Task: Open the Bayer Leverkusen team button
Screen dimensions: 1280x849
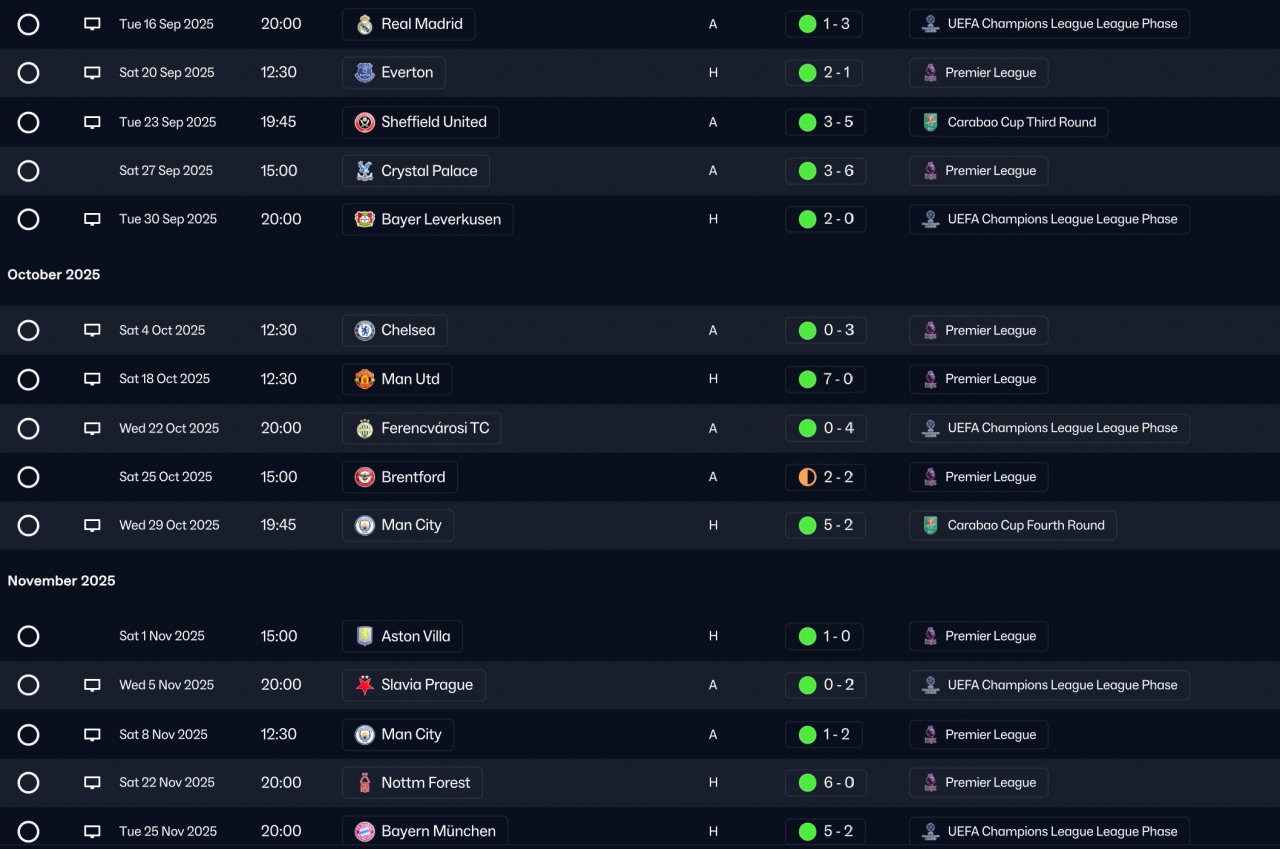Action: pyautogui.click(x=427, y=219)
